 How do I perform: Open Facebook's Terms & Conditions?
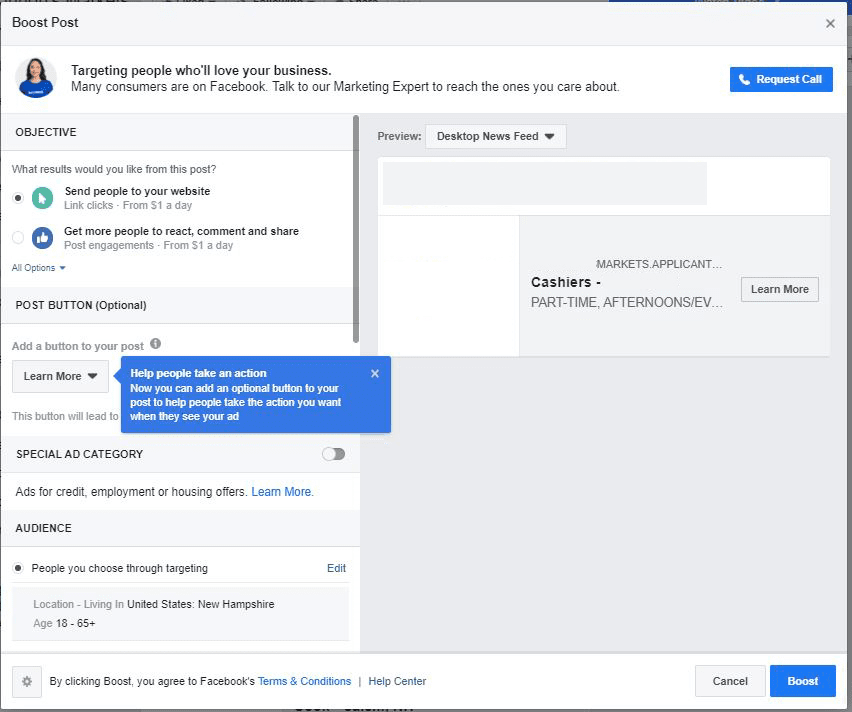304,681
